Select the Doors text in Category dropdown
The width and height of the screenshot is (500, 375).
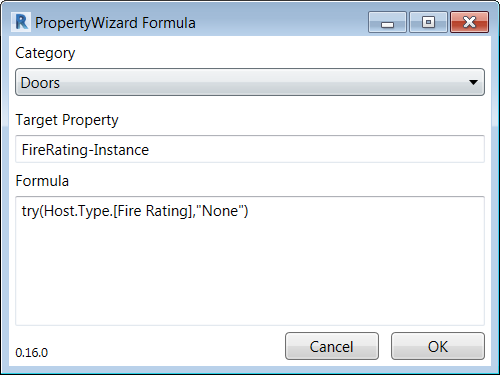coord(40,83)
